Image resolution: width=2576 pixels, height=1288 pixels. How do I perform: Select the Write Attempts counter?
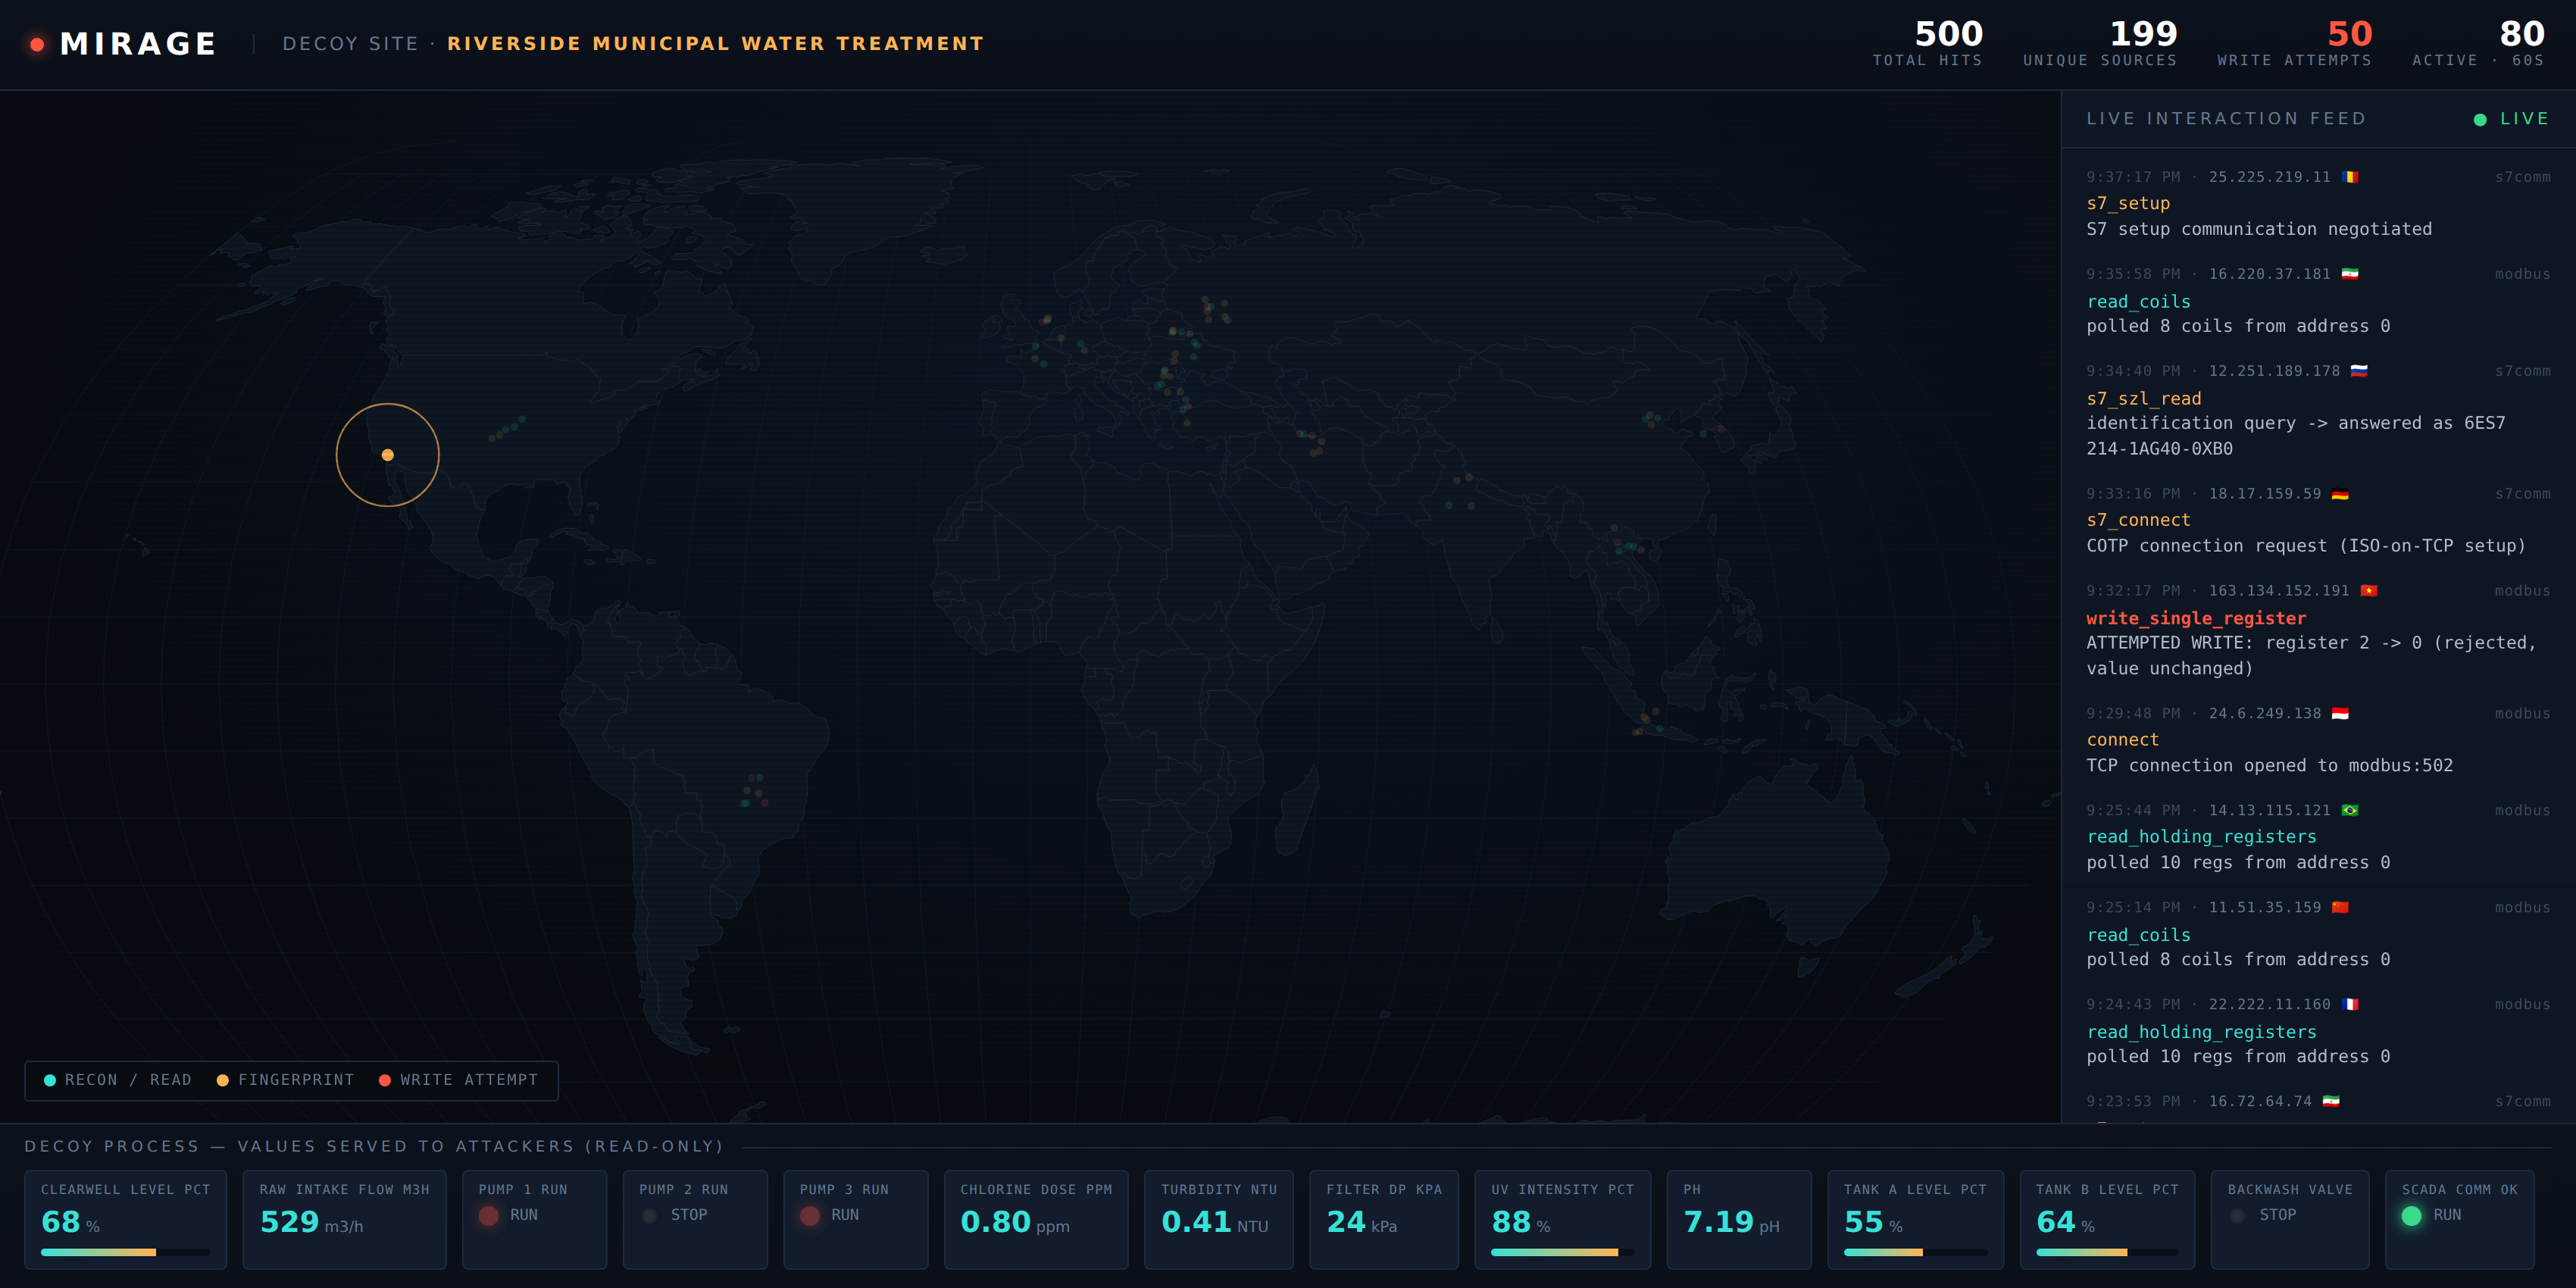(2294, 43)
